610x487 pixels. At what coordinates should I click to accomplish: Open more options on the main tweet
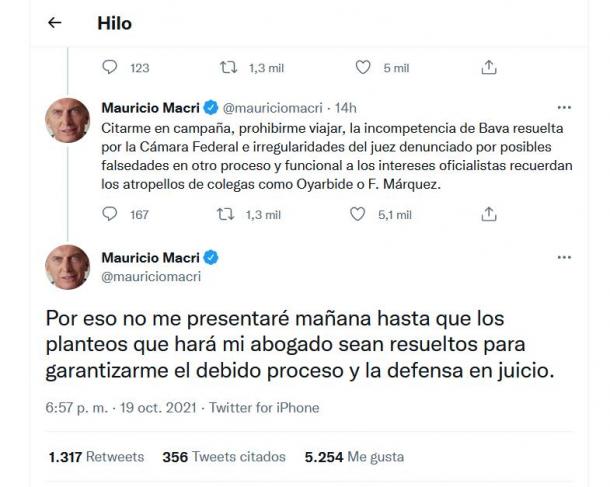point(564,258)
